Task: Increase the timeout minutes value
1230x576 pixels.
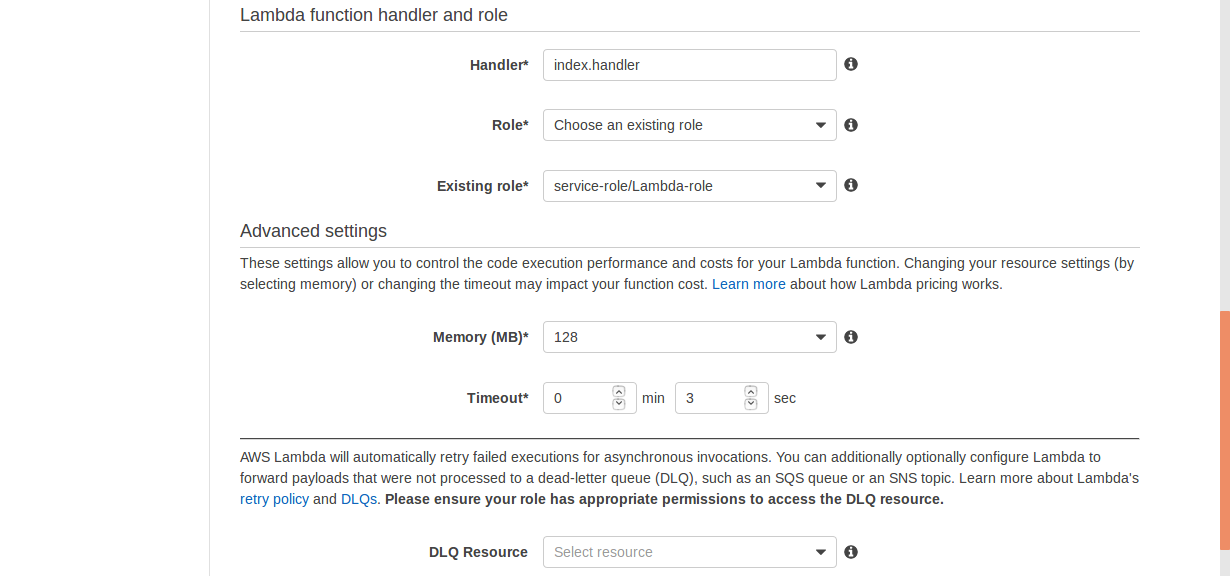Action: pos(619,392)
